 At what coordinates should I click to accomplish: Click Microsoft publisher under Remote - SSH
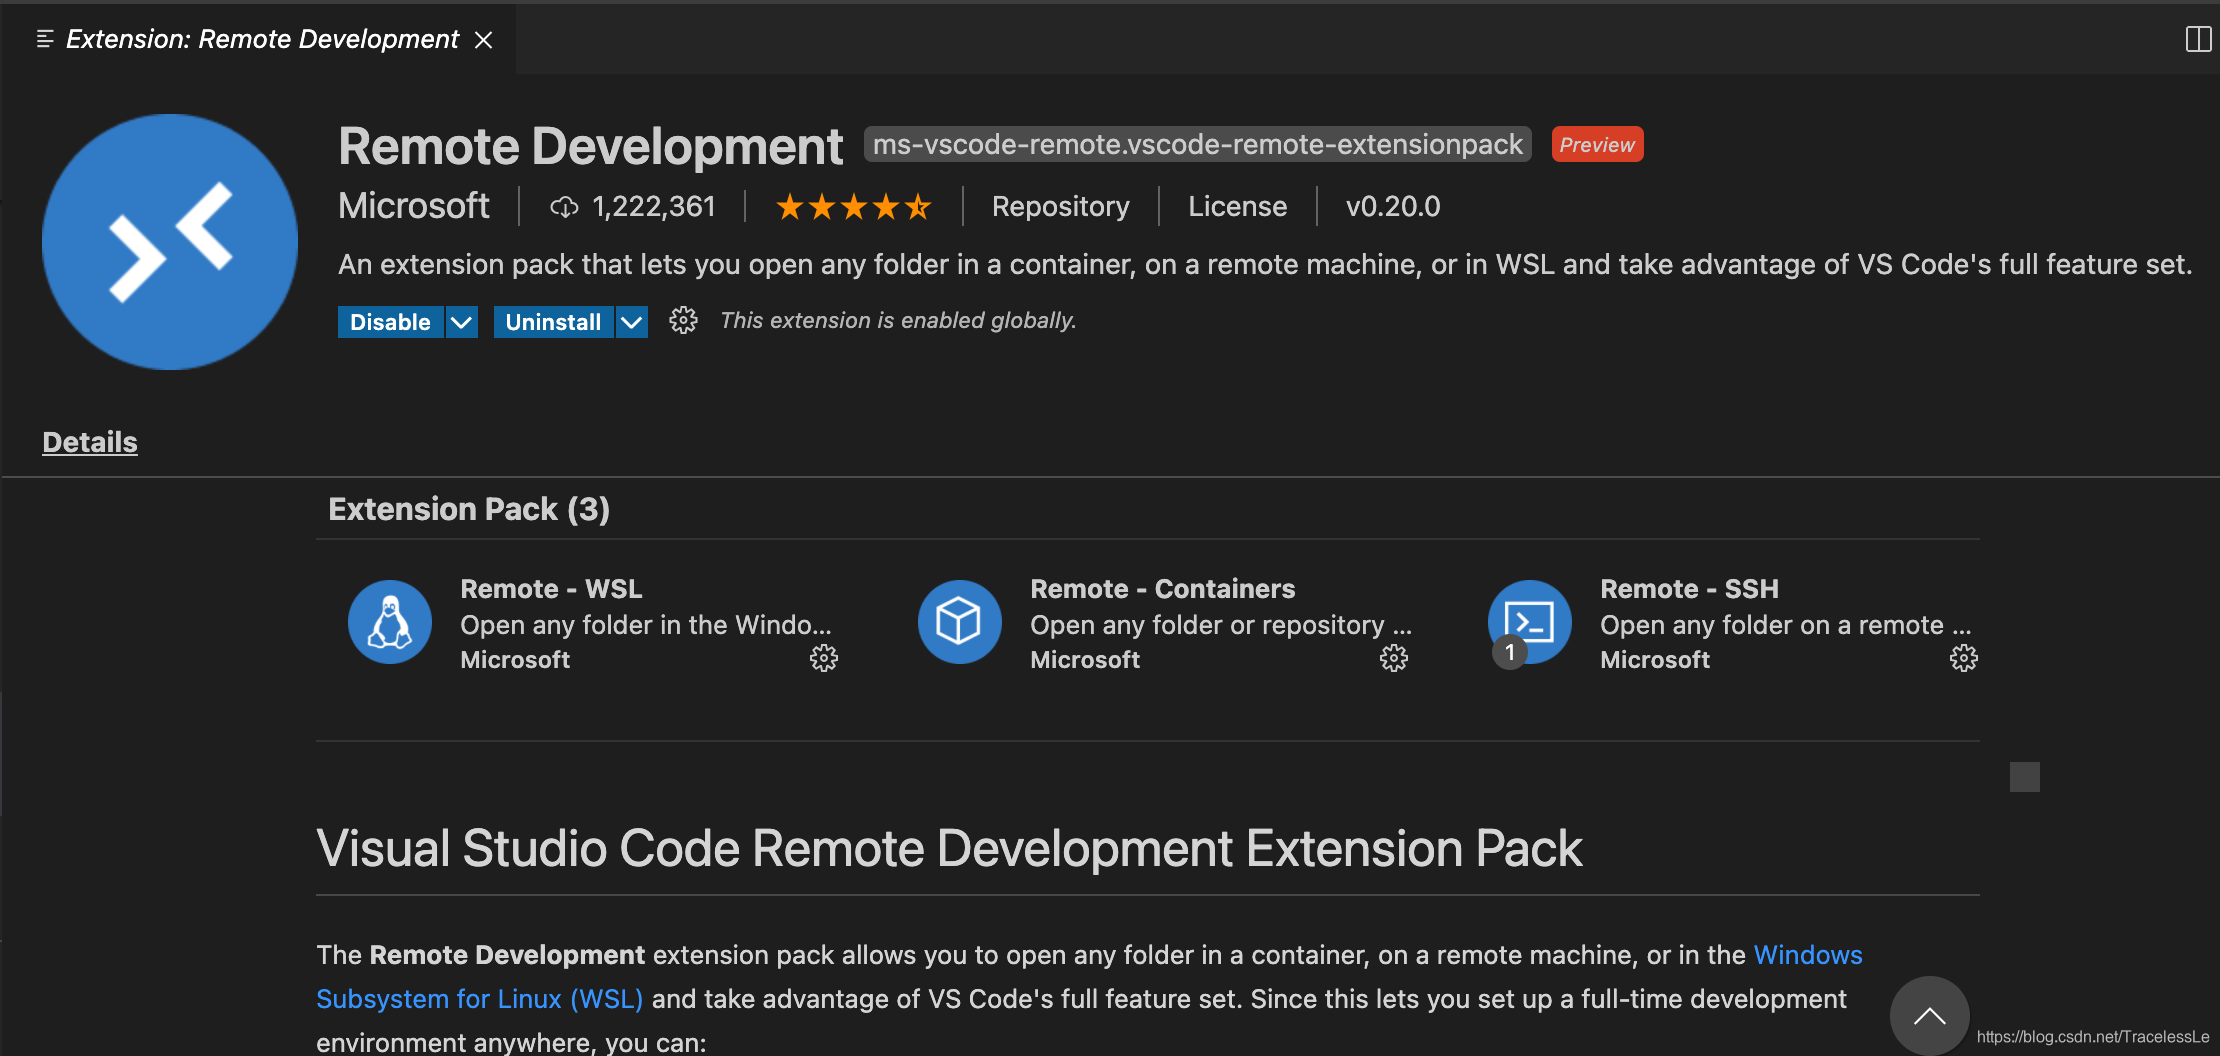1655,660
